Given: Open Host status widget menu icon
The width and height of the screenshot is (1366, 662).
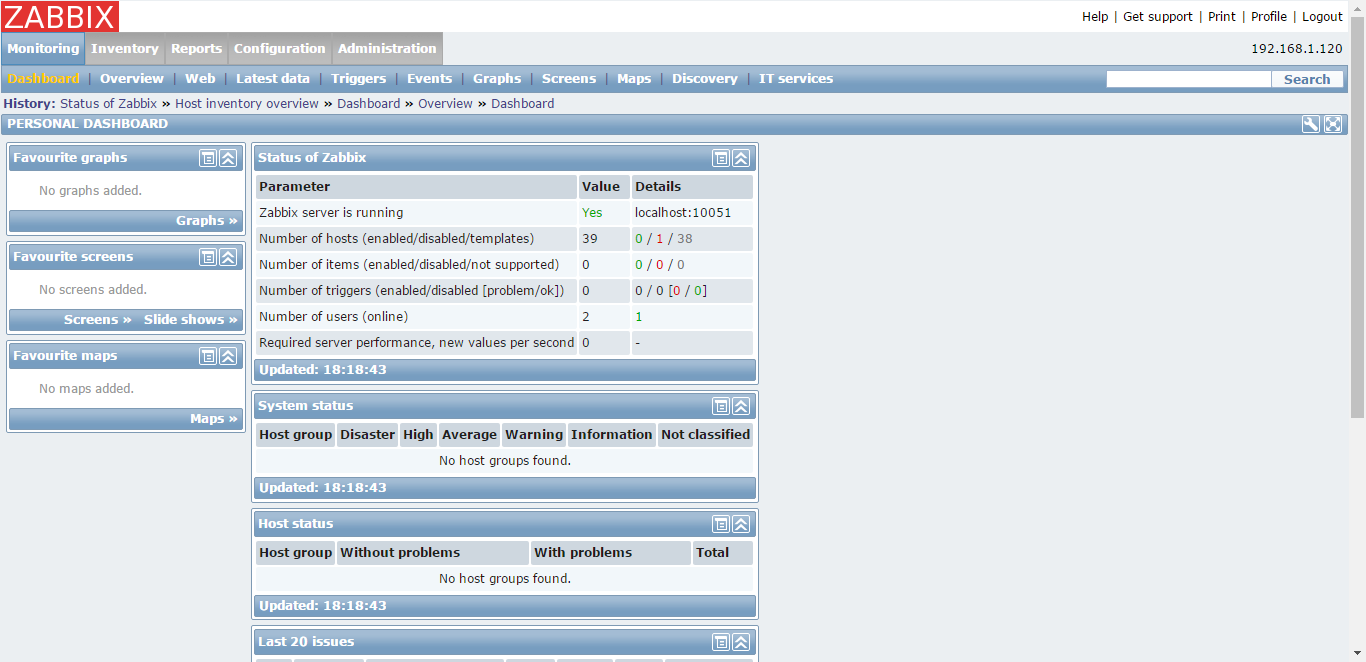Looking at the screenshot, I should click(x=720, y=524).
